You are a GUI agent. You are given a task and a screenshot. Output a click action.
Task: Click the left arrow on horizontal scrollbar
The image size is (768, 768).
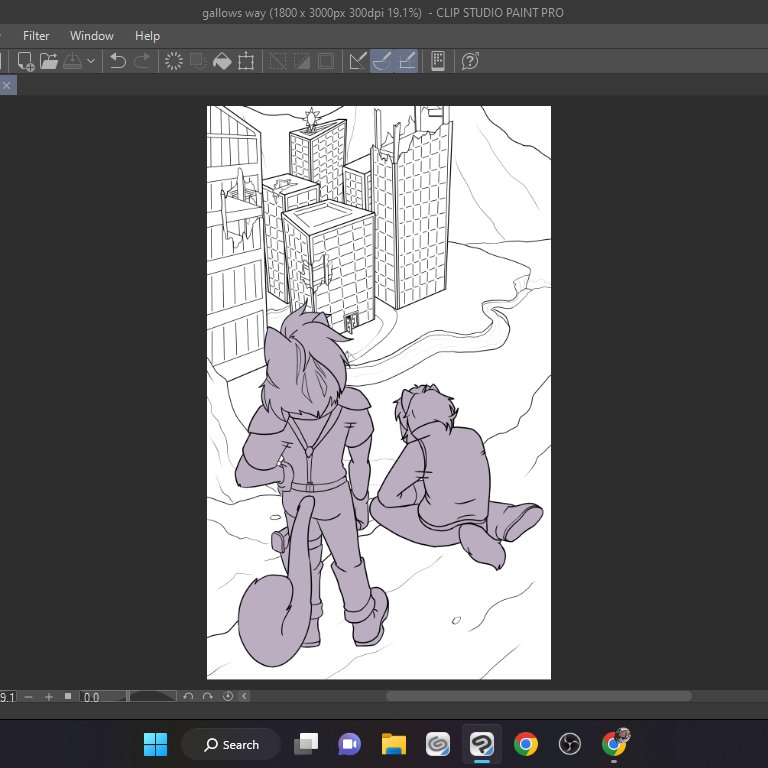[x=244, y=696]
